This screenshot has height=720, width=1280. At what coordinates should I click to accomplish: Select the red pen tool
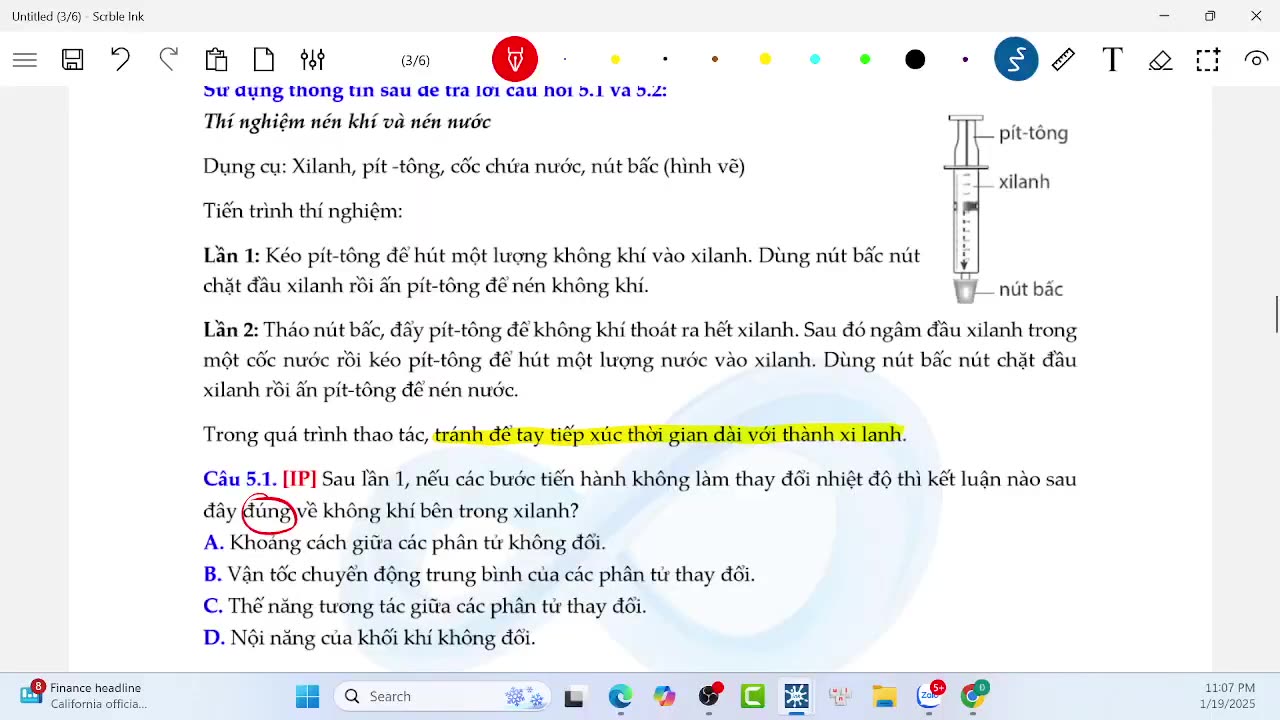click(x=515, y=60)
